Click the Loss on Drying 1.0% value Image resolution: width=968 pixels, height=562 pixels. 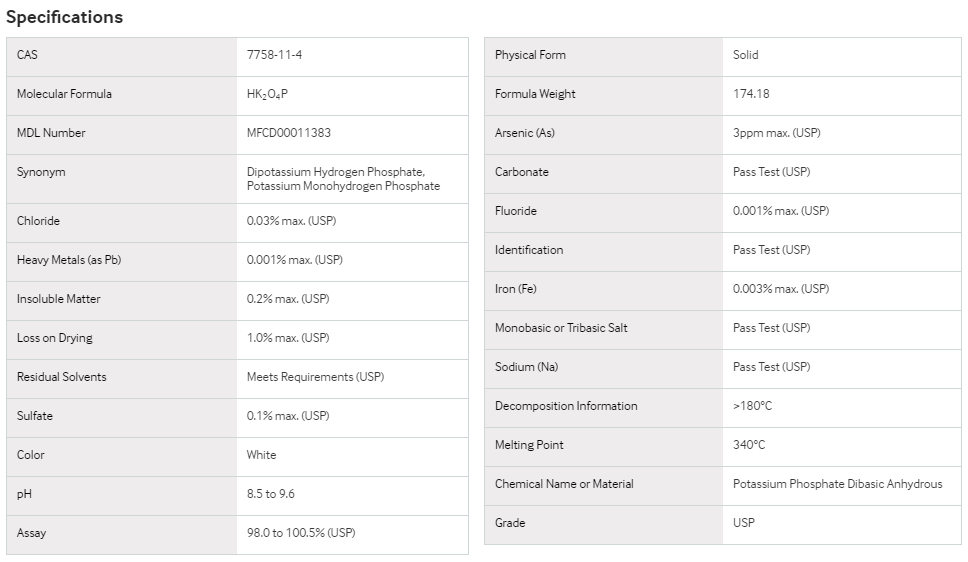pos(288,338)
